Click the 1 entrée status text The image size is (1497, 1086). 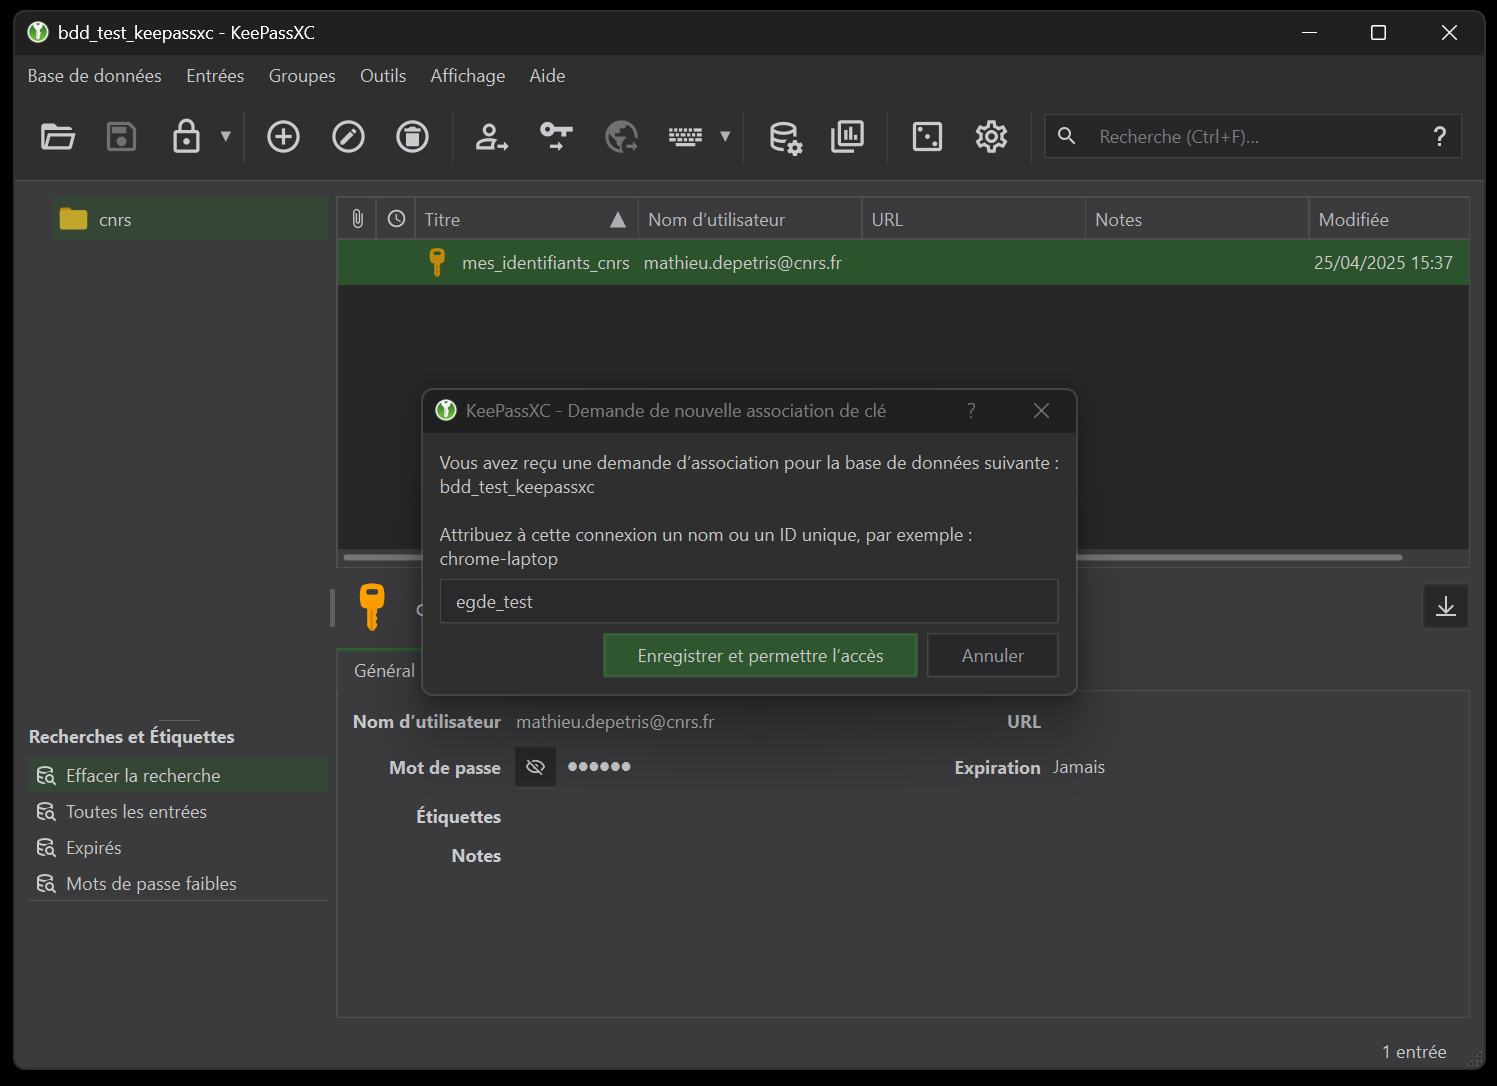tap(1414, 1052)
